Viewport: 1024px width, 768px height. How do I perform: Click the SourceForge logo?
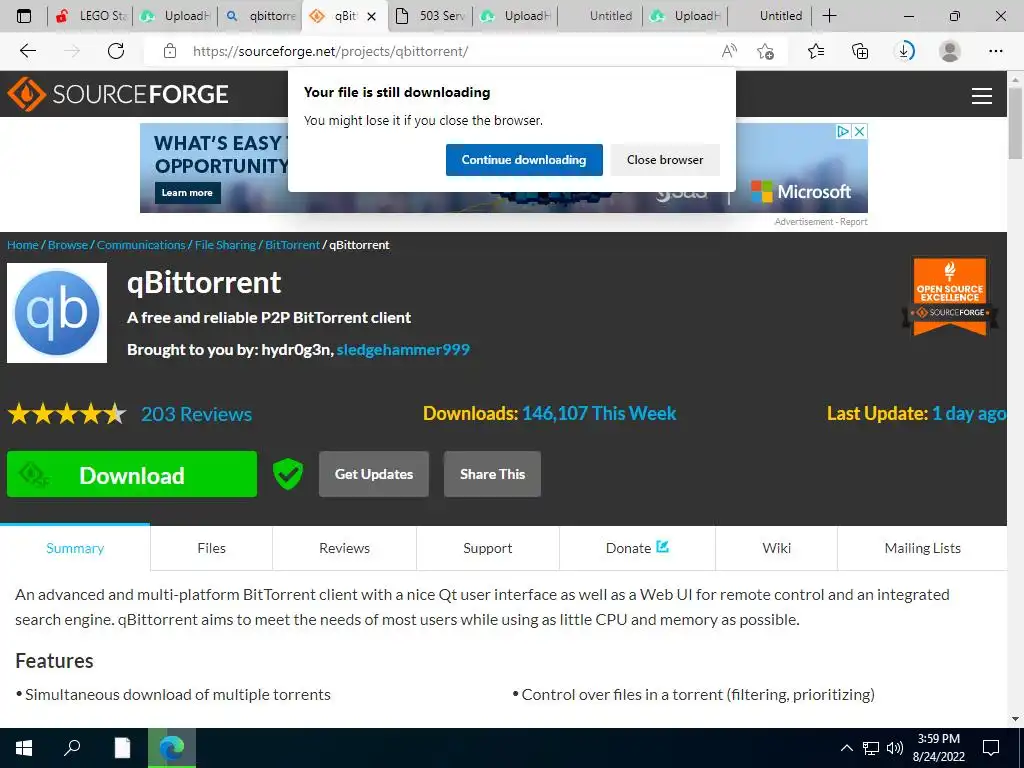point(118,94)
